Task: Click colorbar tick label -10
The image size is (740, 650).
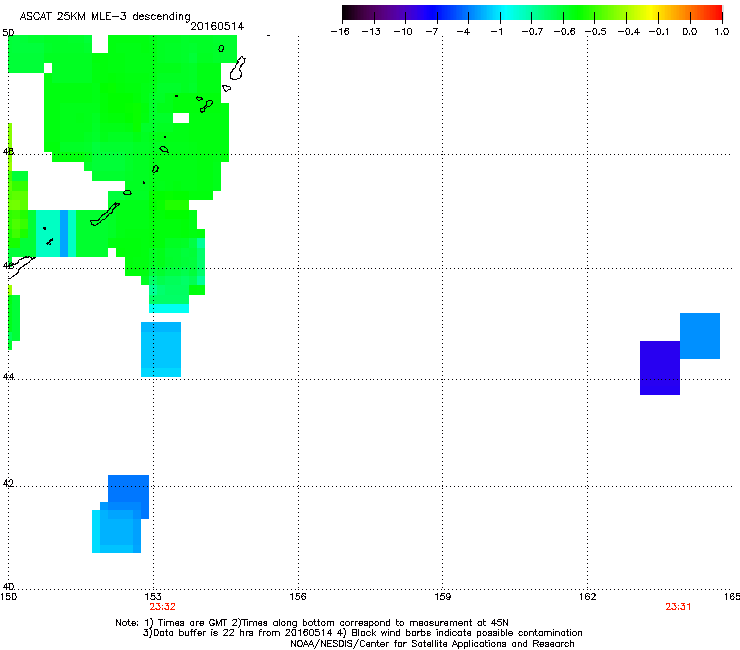Action: click(x=403, y=32)
